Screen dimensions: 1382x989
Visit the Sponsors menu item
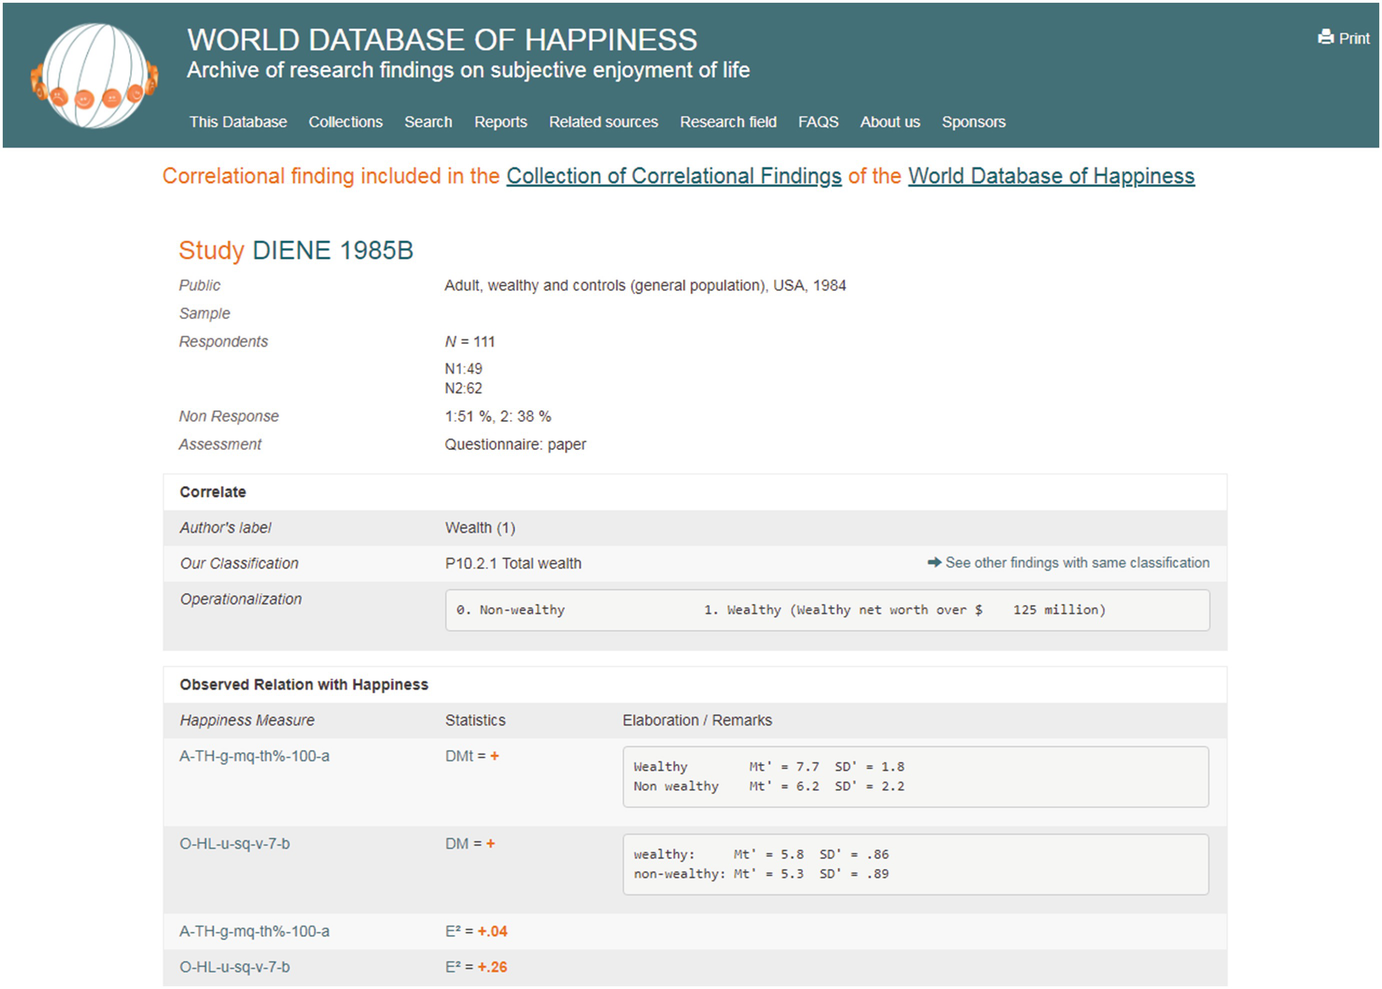(x=973, y=122)
